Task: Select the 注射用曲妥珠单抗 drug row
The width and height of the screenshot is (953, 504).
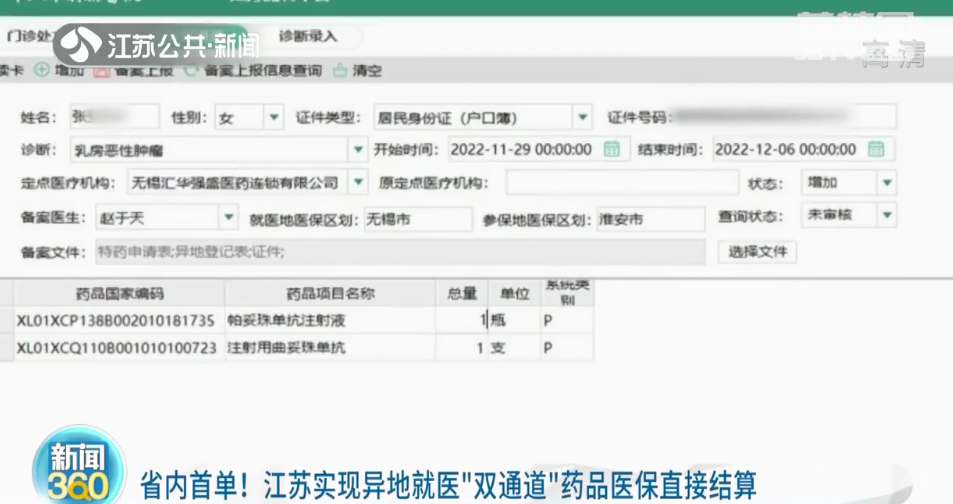Action: pos(287,348)
